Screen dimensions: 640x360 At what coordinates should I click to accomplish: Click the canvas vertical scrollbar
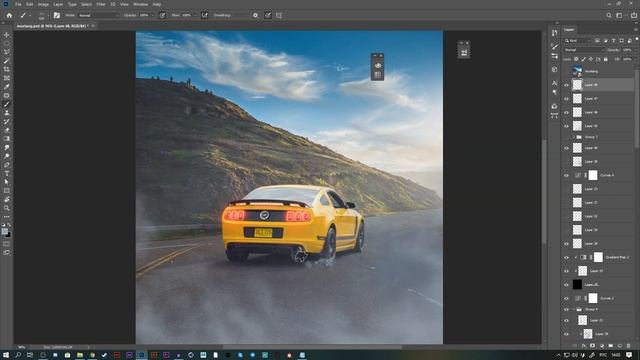pos(544,192)
